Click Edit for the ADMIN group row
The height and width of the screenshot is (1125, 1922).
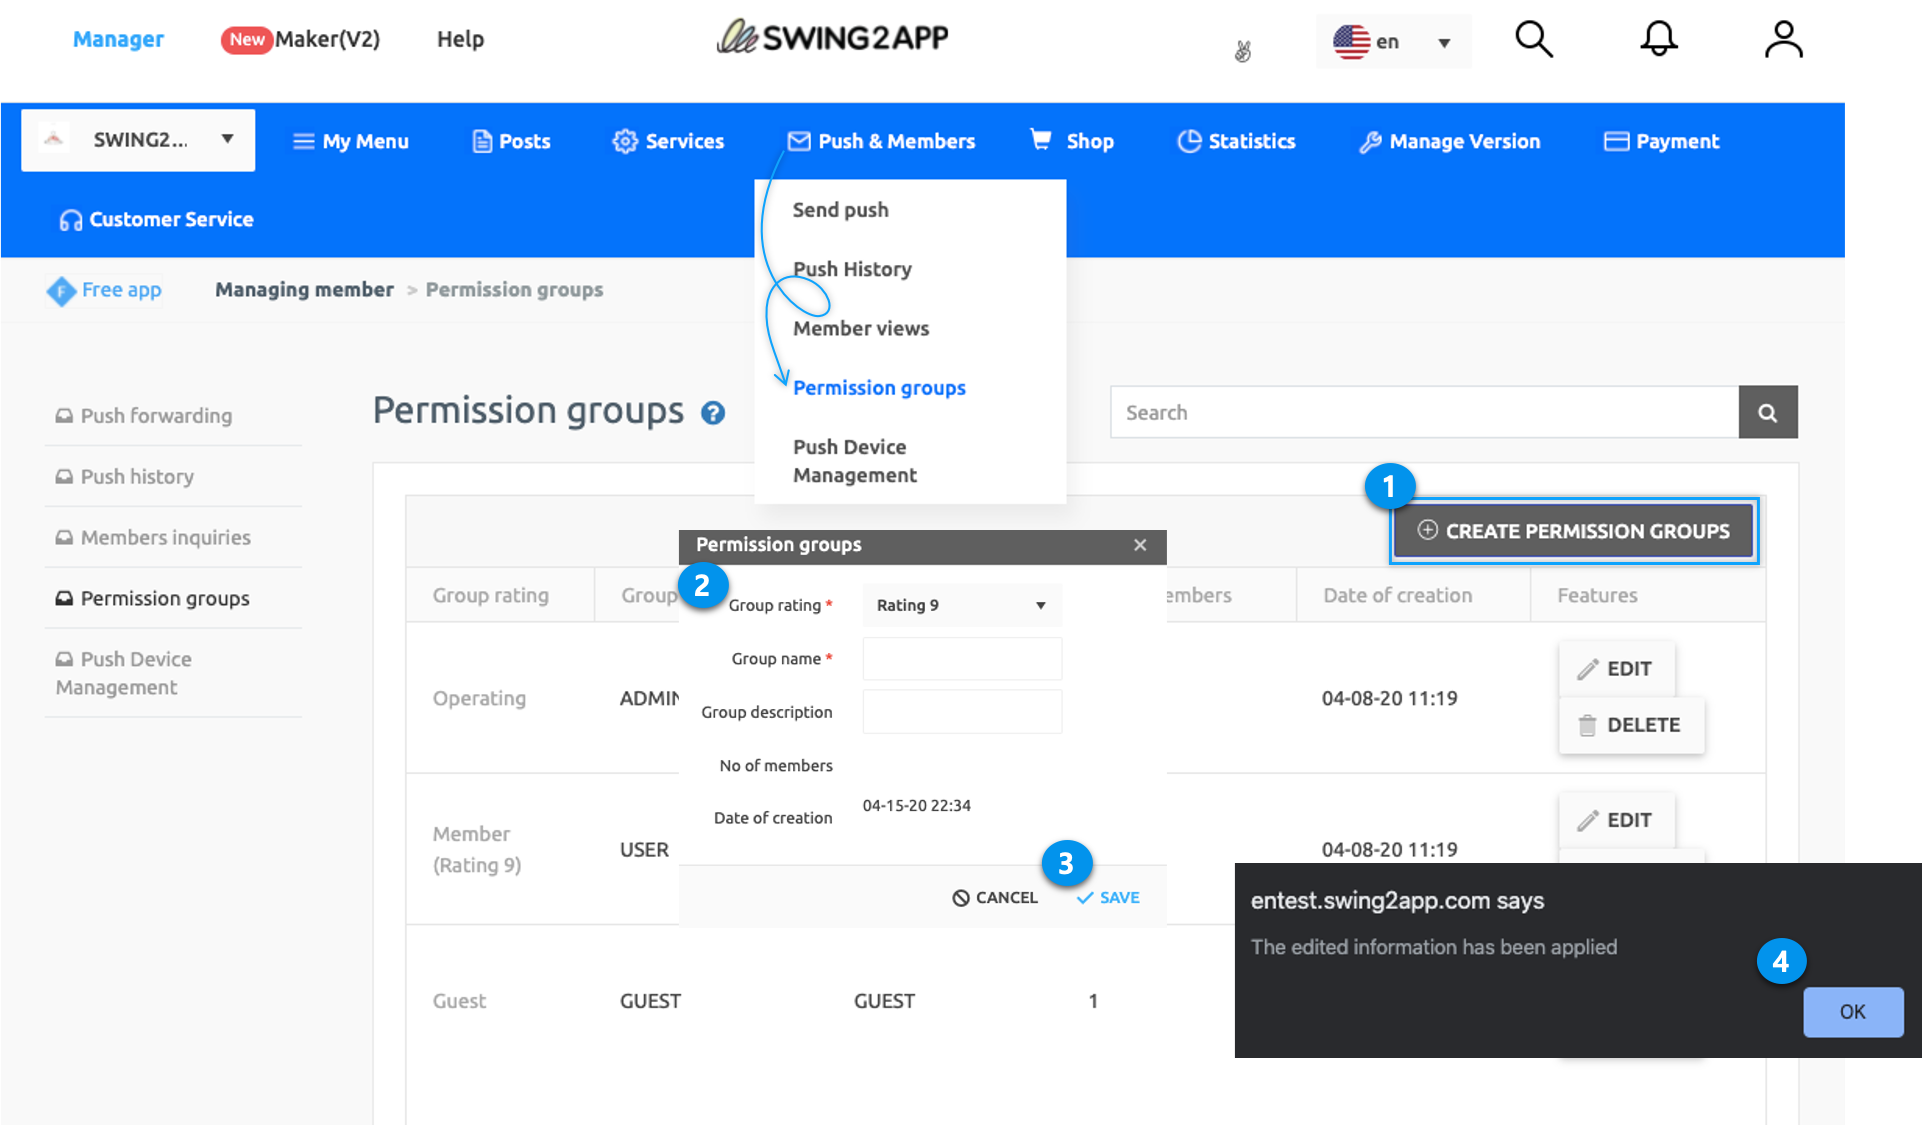(x=1616, y=669)
